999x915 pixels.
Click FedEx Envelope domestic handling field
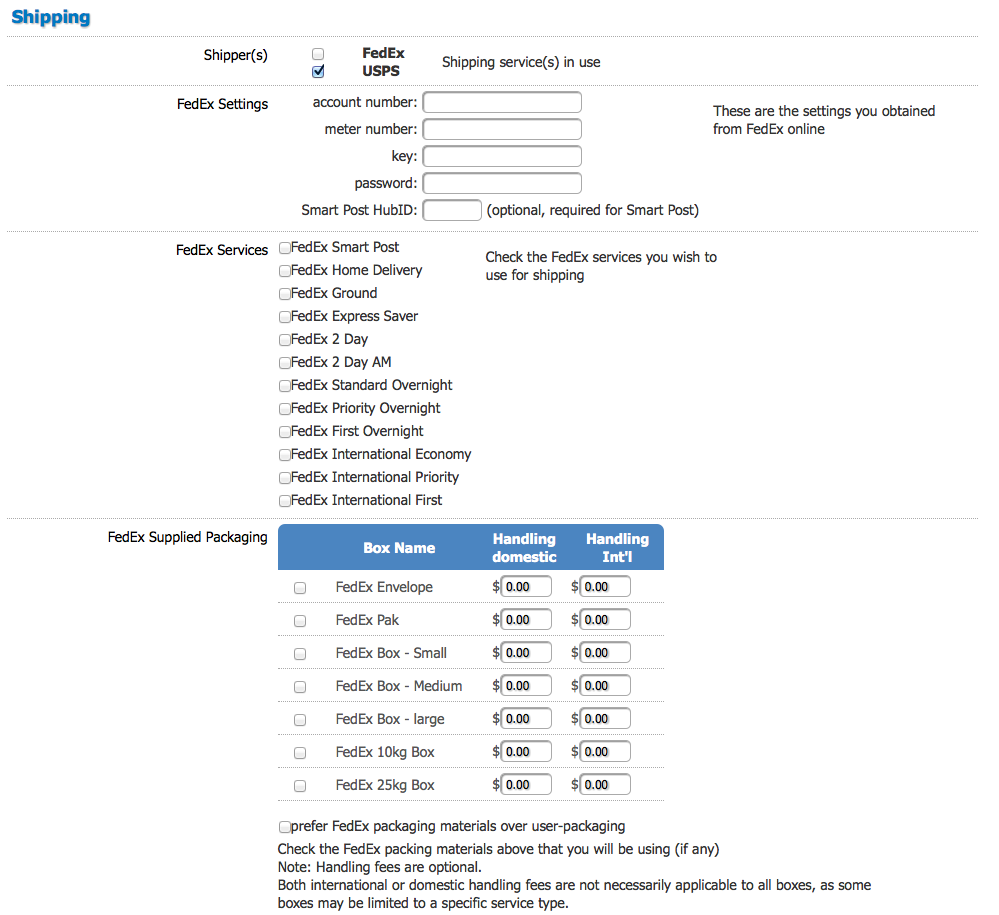[x=526, y=586]
